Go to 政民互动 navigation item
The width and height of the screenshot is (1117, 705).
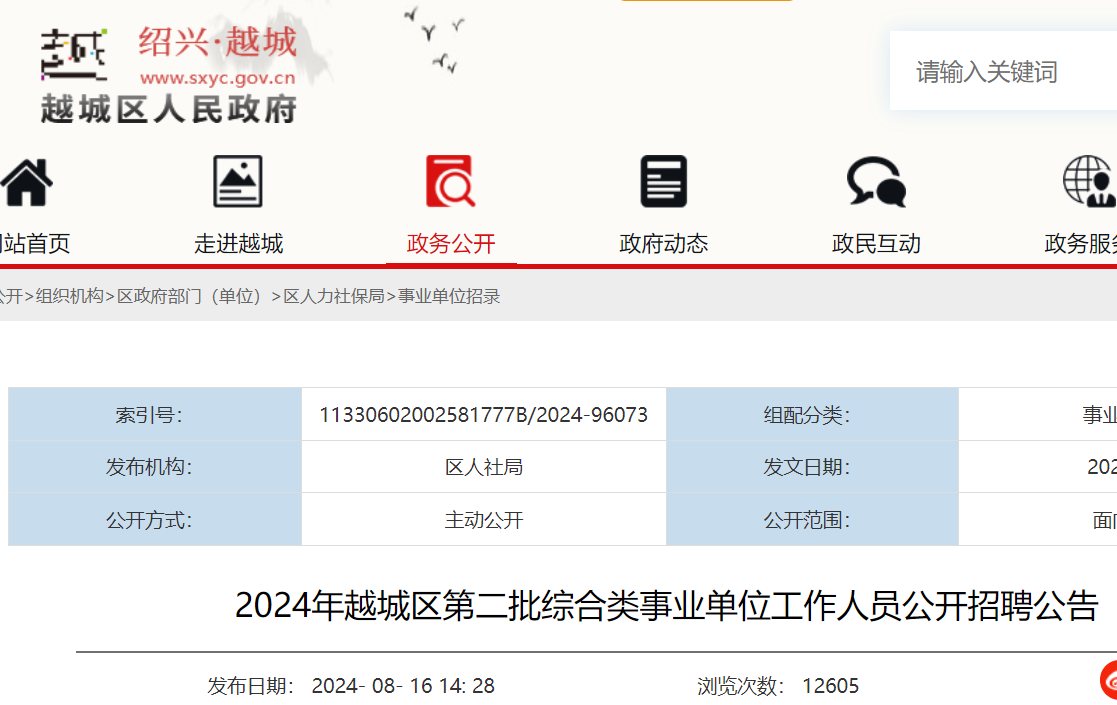[x=876, y=244]
